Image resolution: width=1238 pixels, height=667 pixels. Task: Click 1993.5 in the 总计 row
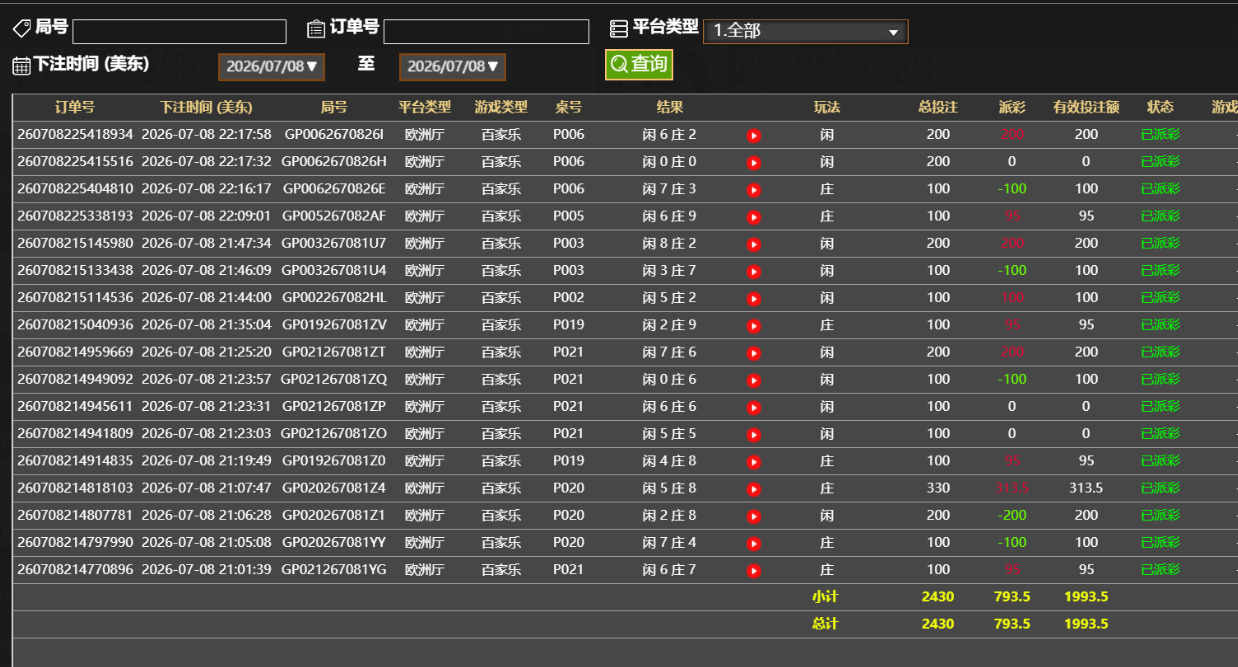pos(1086,623)
